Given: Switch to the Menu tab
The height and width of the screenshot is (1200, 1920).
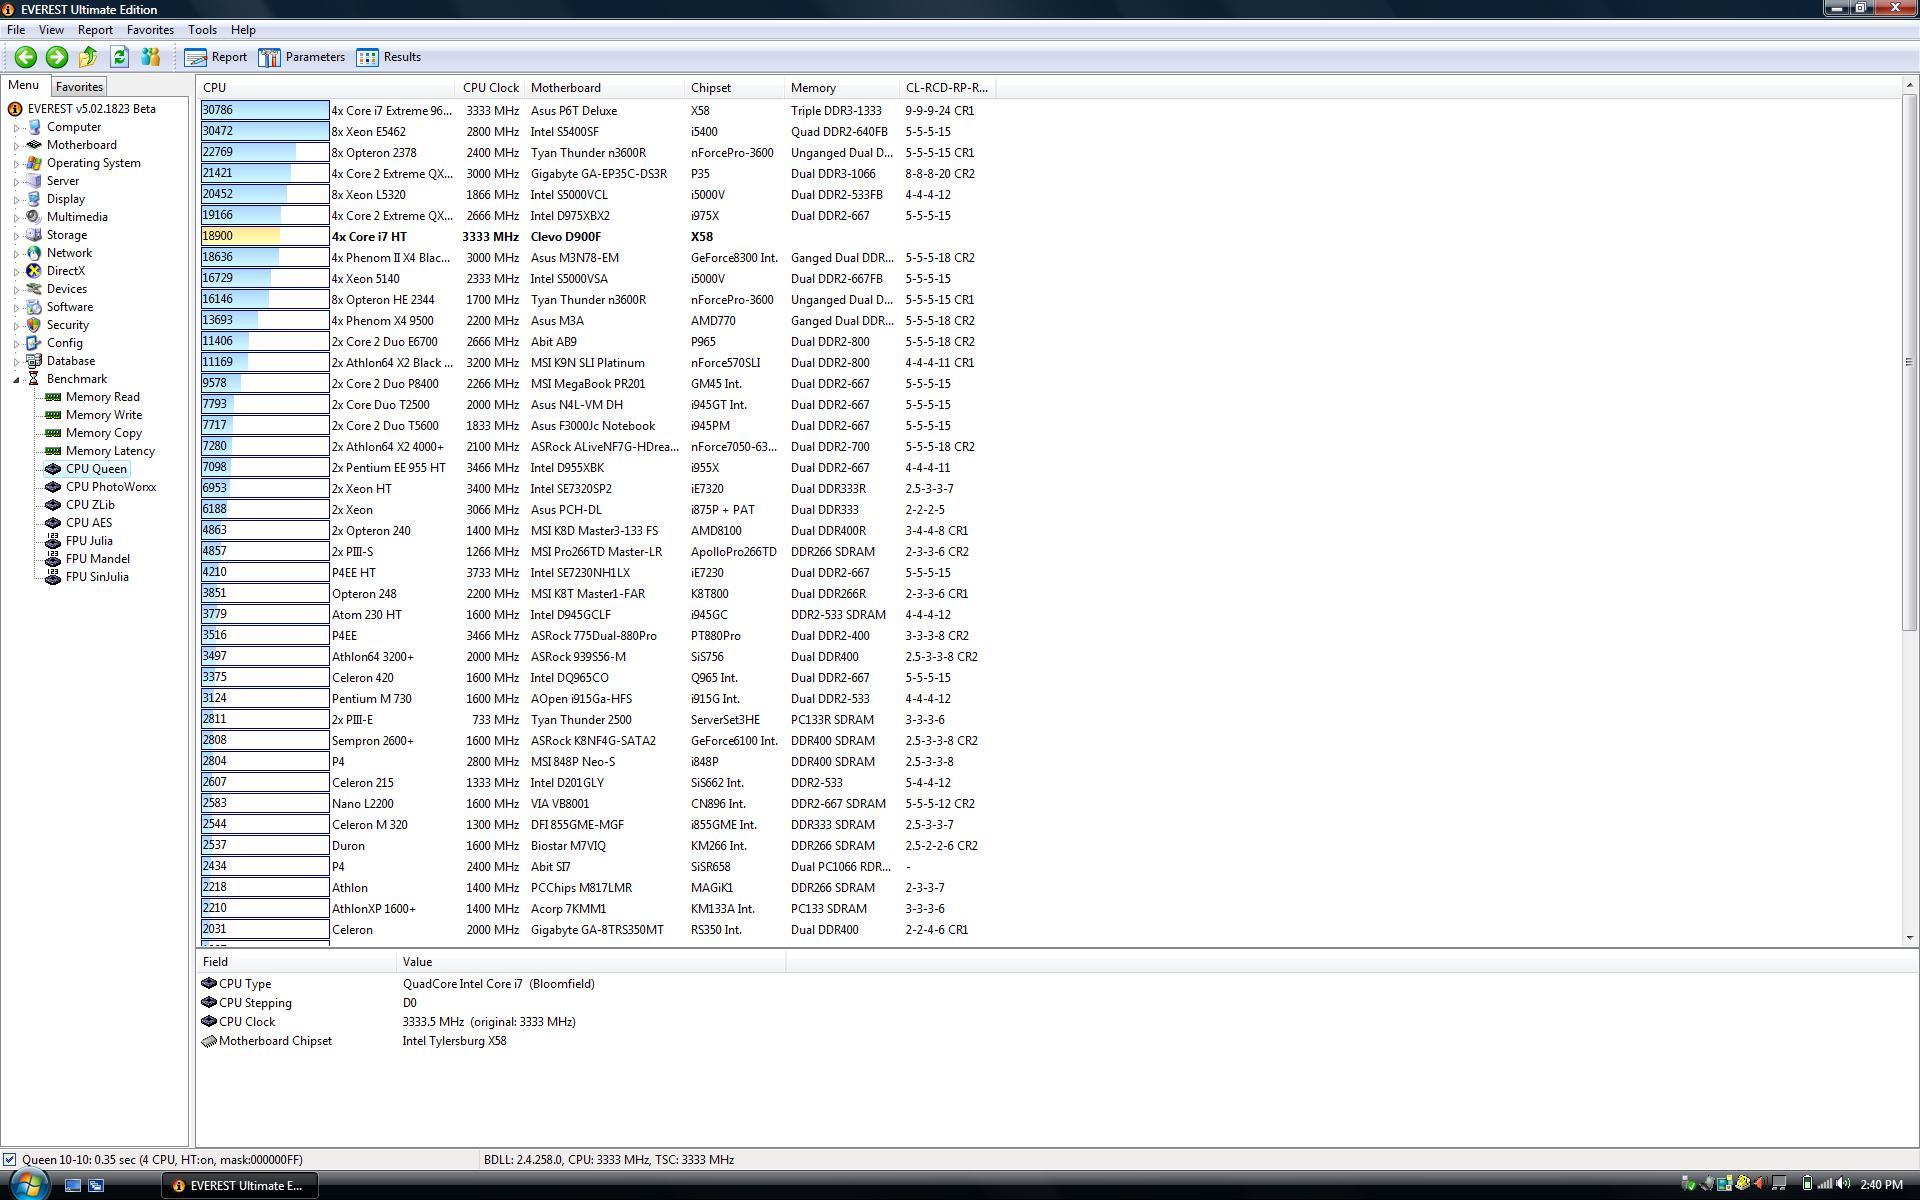Looking at the screenshot, I should [23, 86].
